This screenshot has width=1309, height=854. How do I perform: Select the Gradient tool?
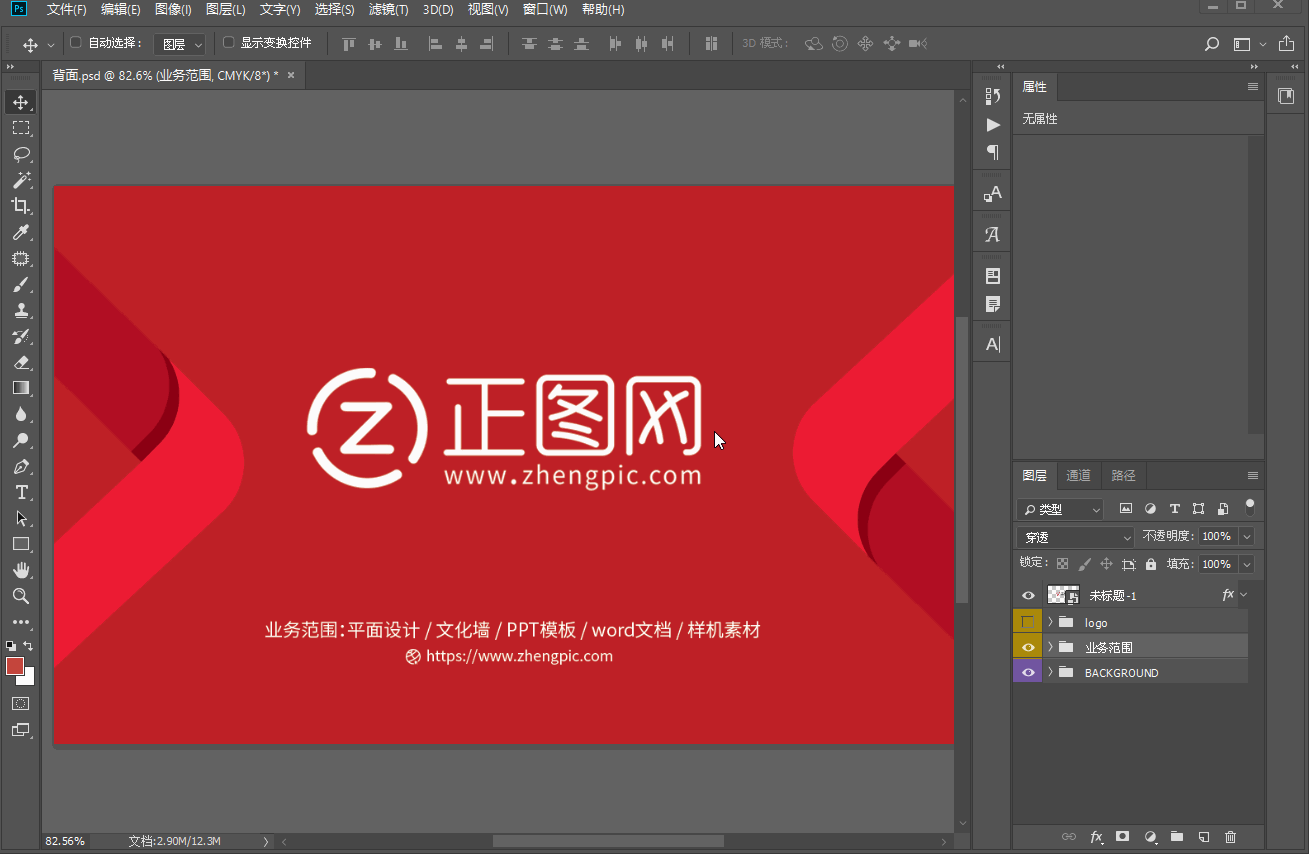point(20,388)
